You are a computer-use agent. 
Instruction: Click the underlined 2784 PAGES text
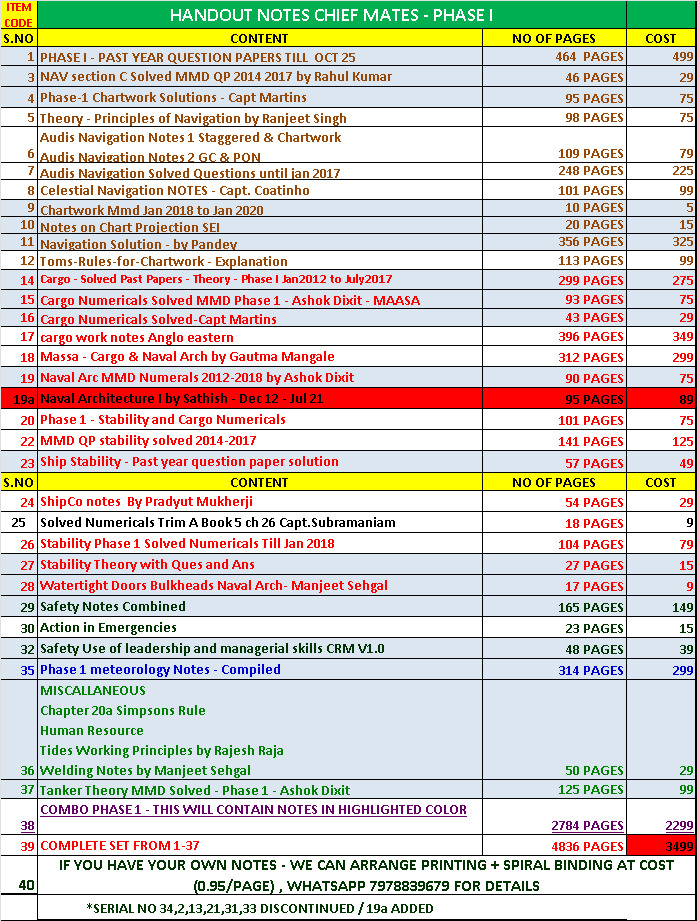[587, 826]
